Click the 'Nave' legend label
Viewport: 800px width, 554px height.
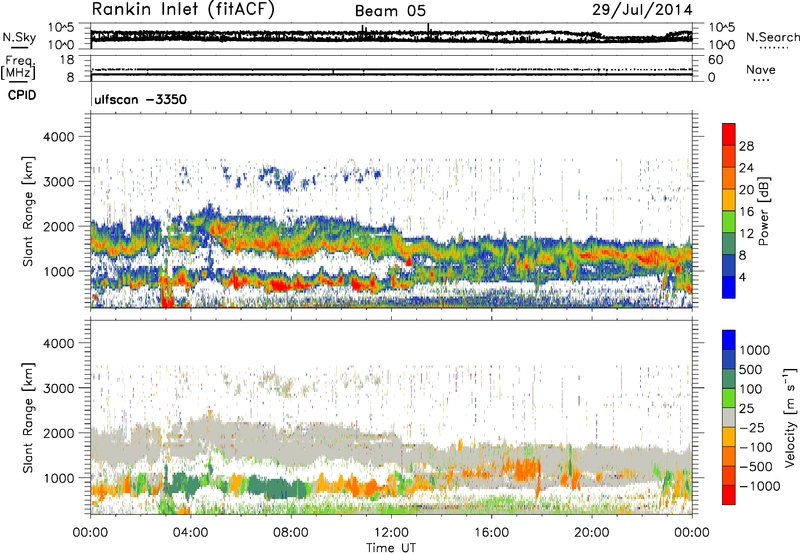coord(760,69)
